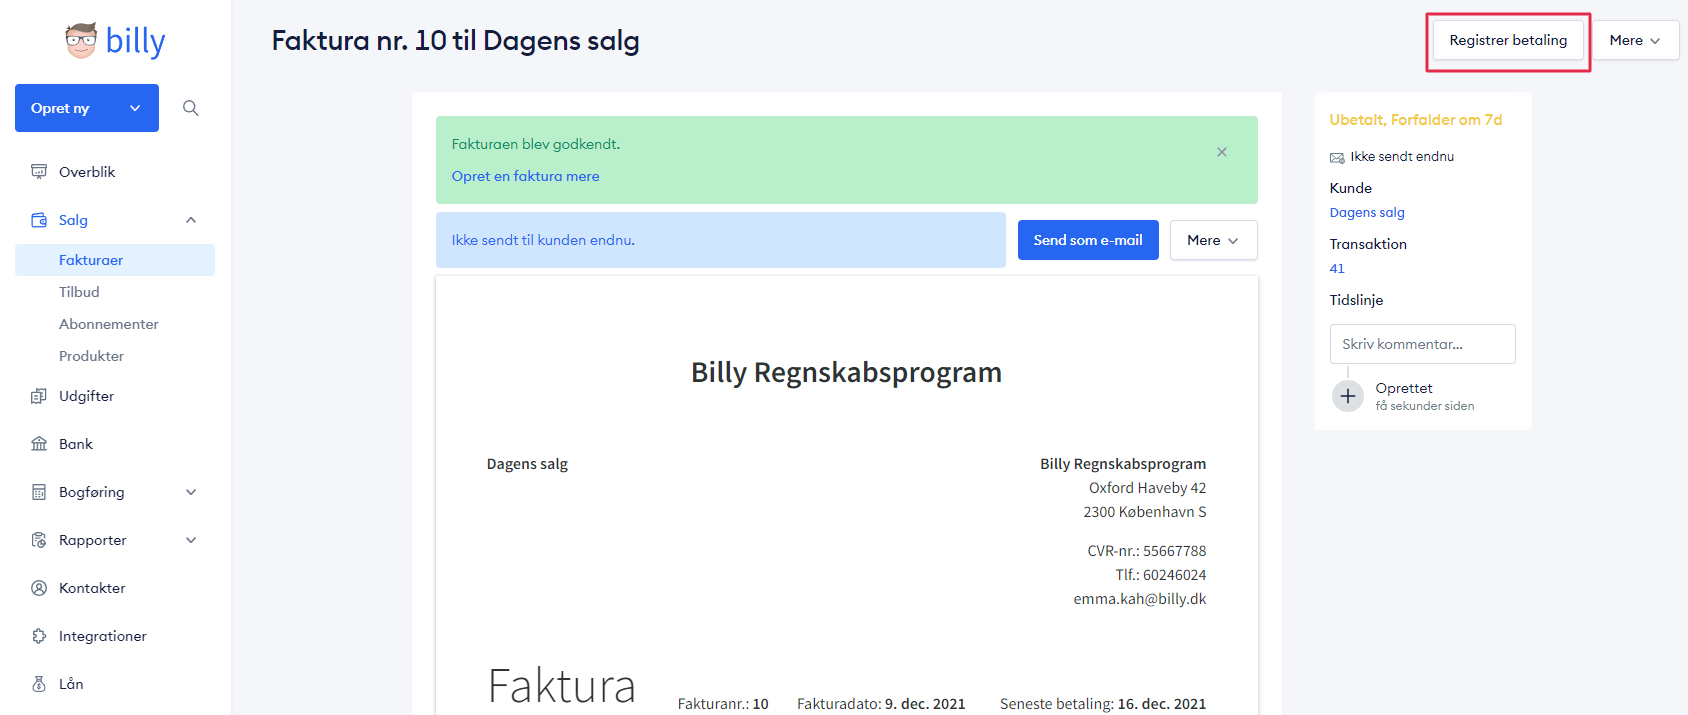Click the 'Skriv kommentar...' field

pyautogui.click(x=1422, y=344)
